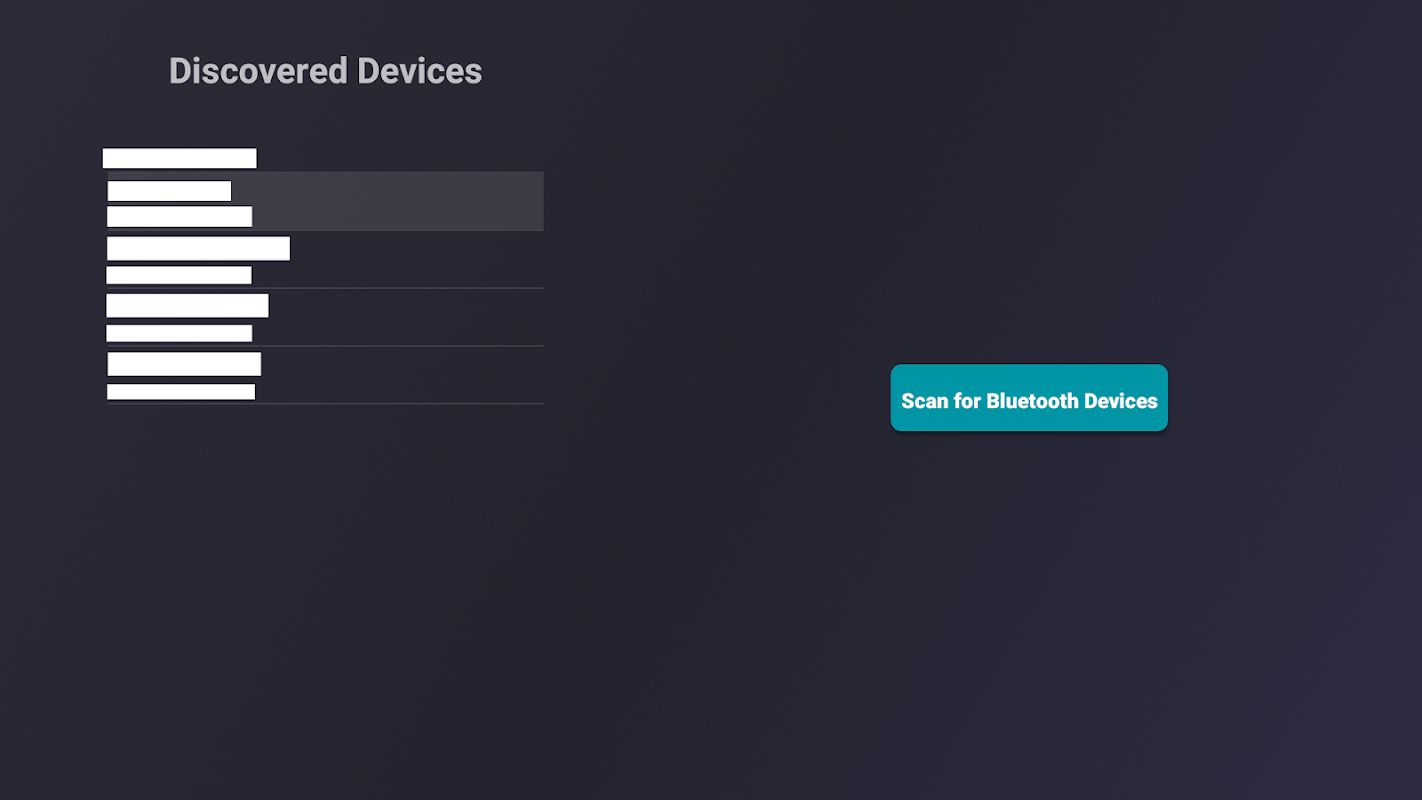1422x800 pixels.
Task: Click the word Discovered in the heading
Action: (258, 71)
